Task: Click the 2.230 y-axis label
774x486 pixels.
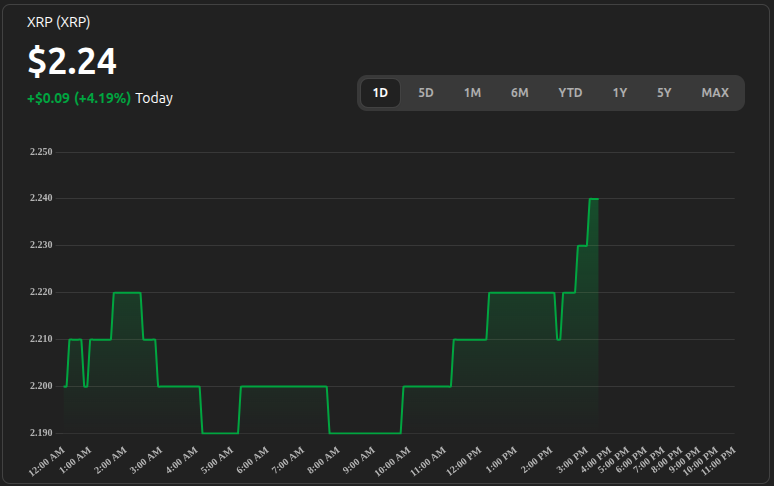Action: [x=41, y=245]
